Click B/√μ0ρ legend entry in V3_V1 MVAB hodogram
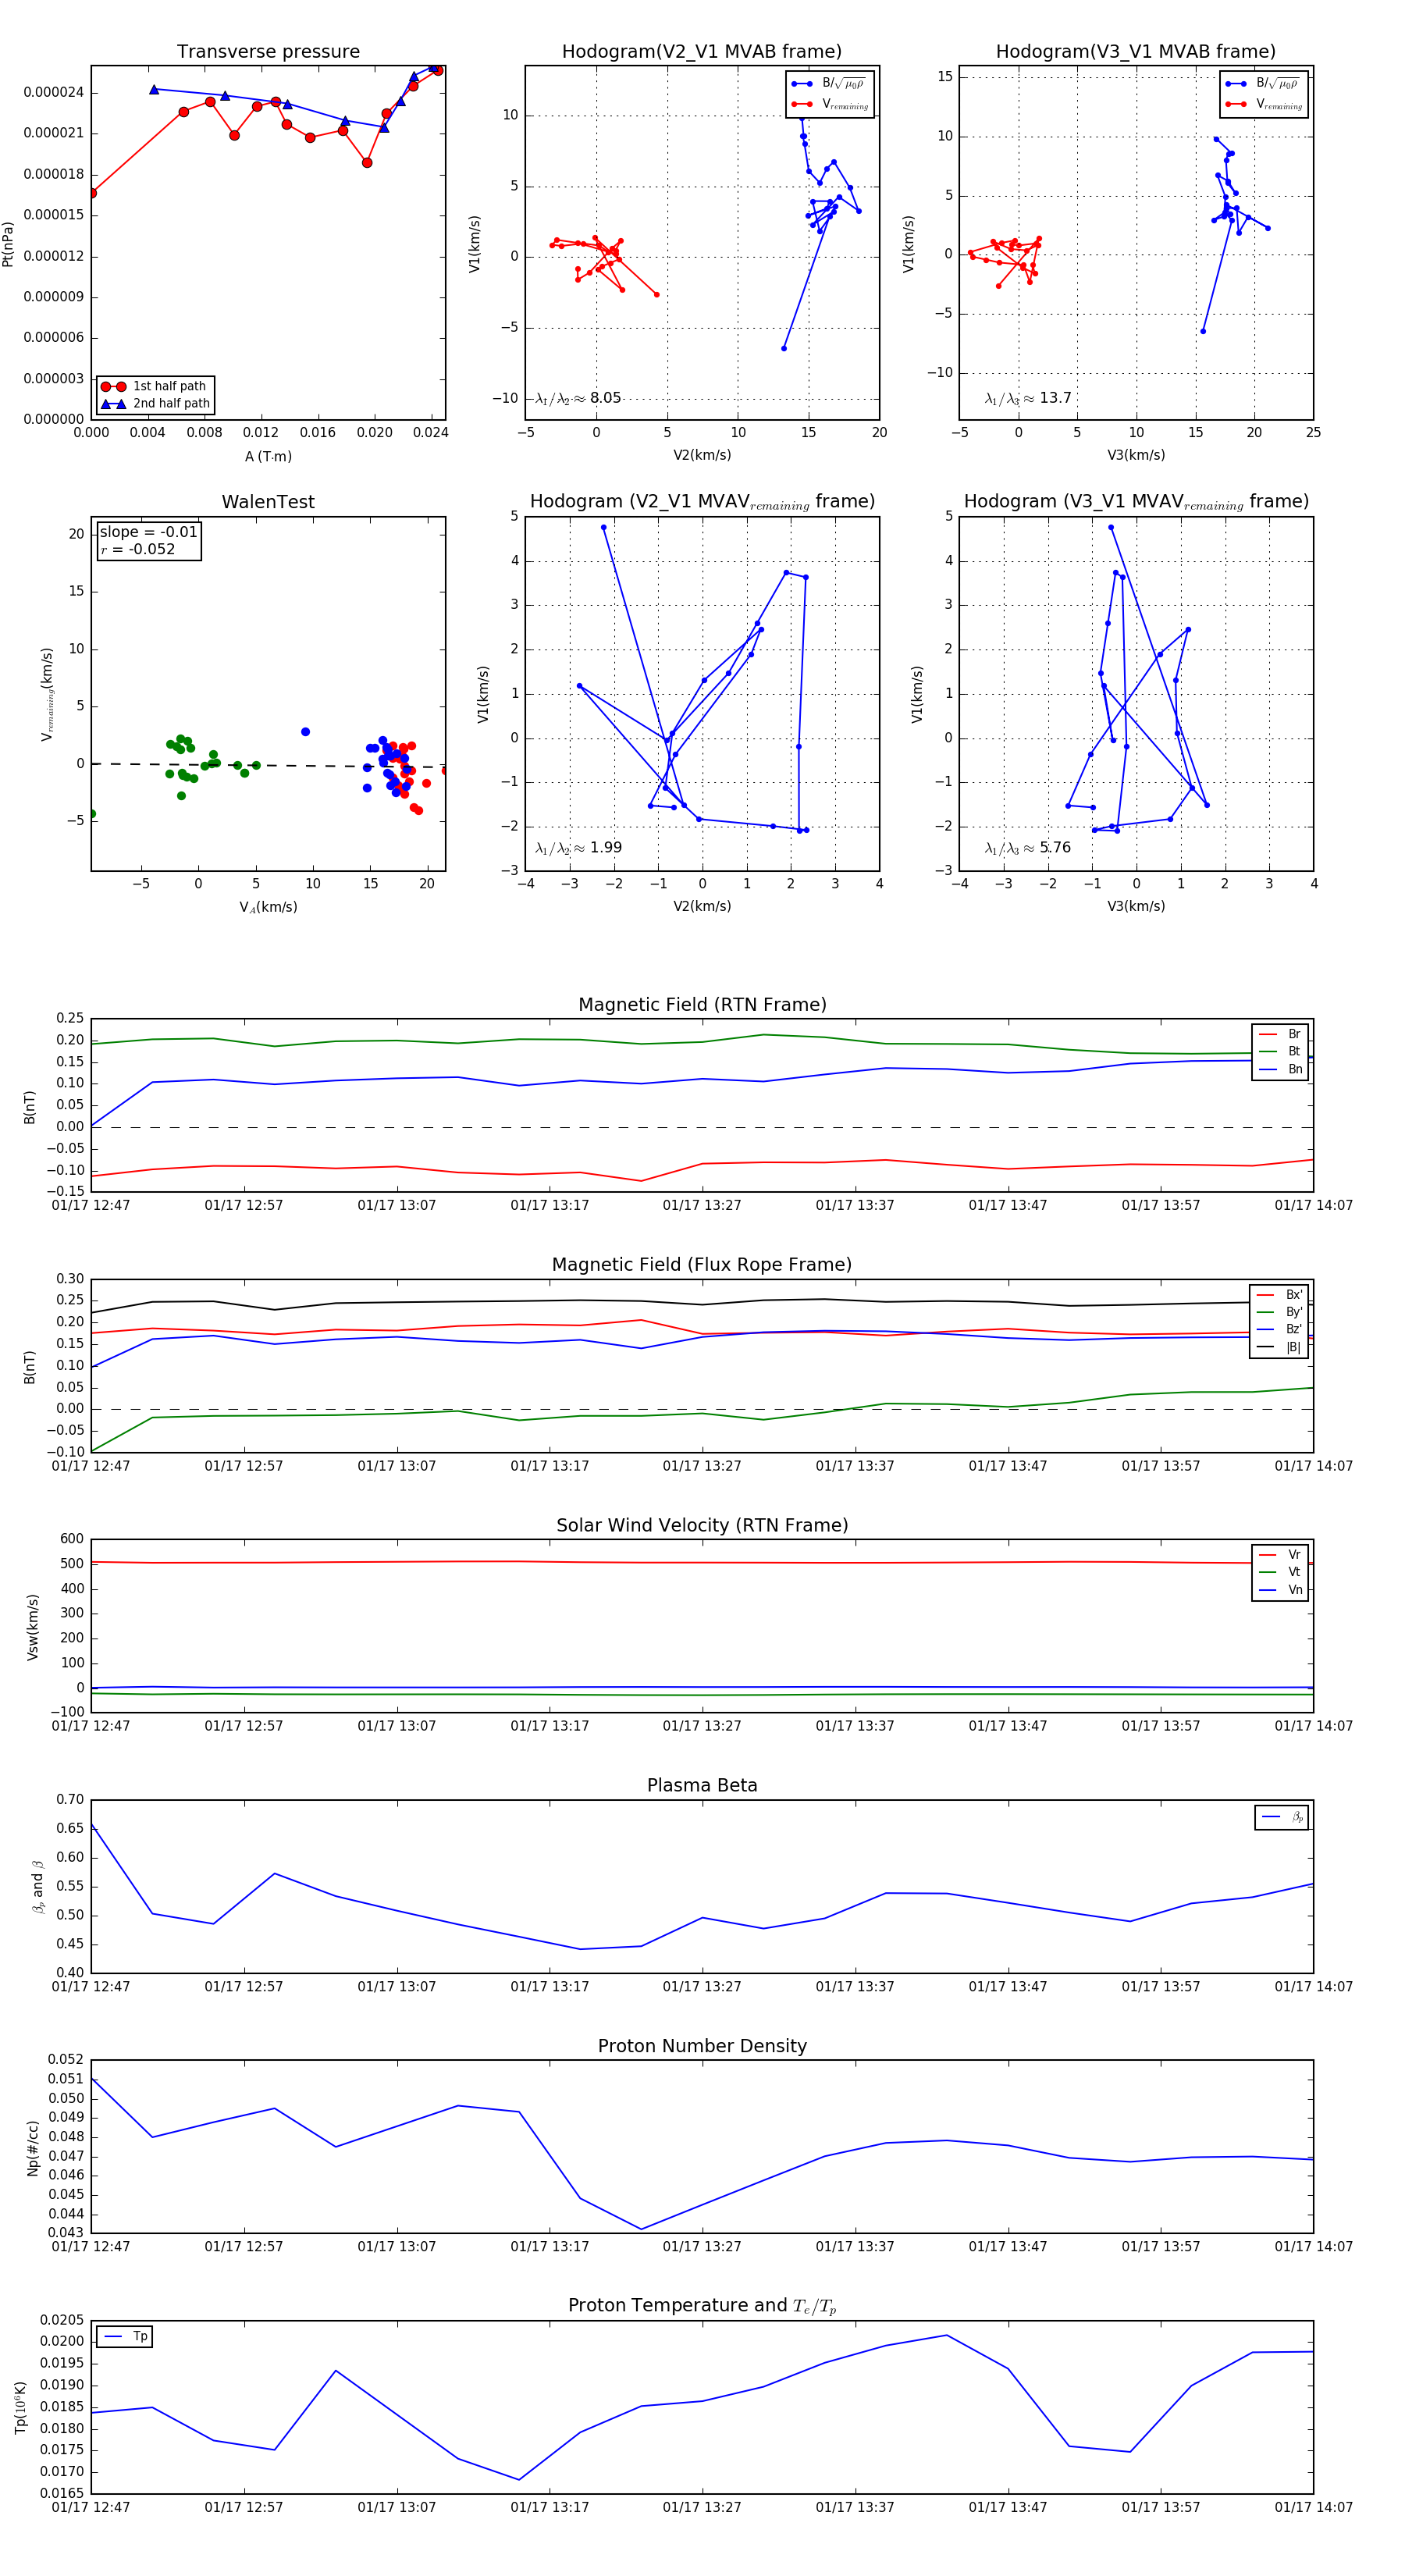This screenshot has width=1405, height=2576. pos(1263,84)
